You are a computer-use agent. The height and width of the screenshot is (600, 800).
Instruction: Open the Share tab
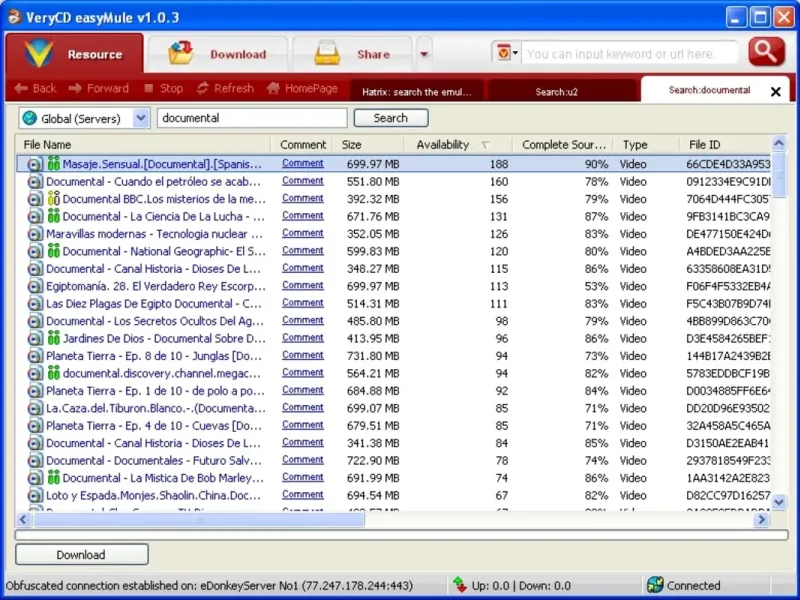point(353,54)
